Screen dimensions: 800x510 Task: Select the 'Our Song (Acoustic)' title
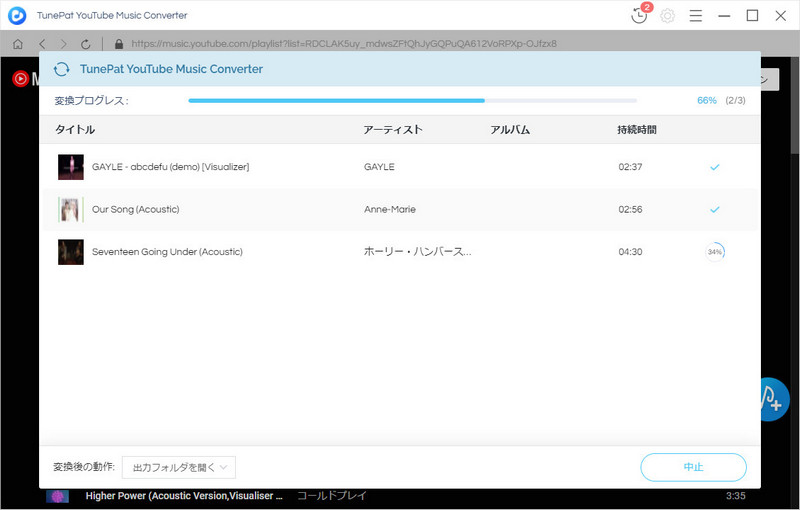point(136,209)
